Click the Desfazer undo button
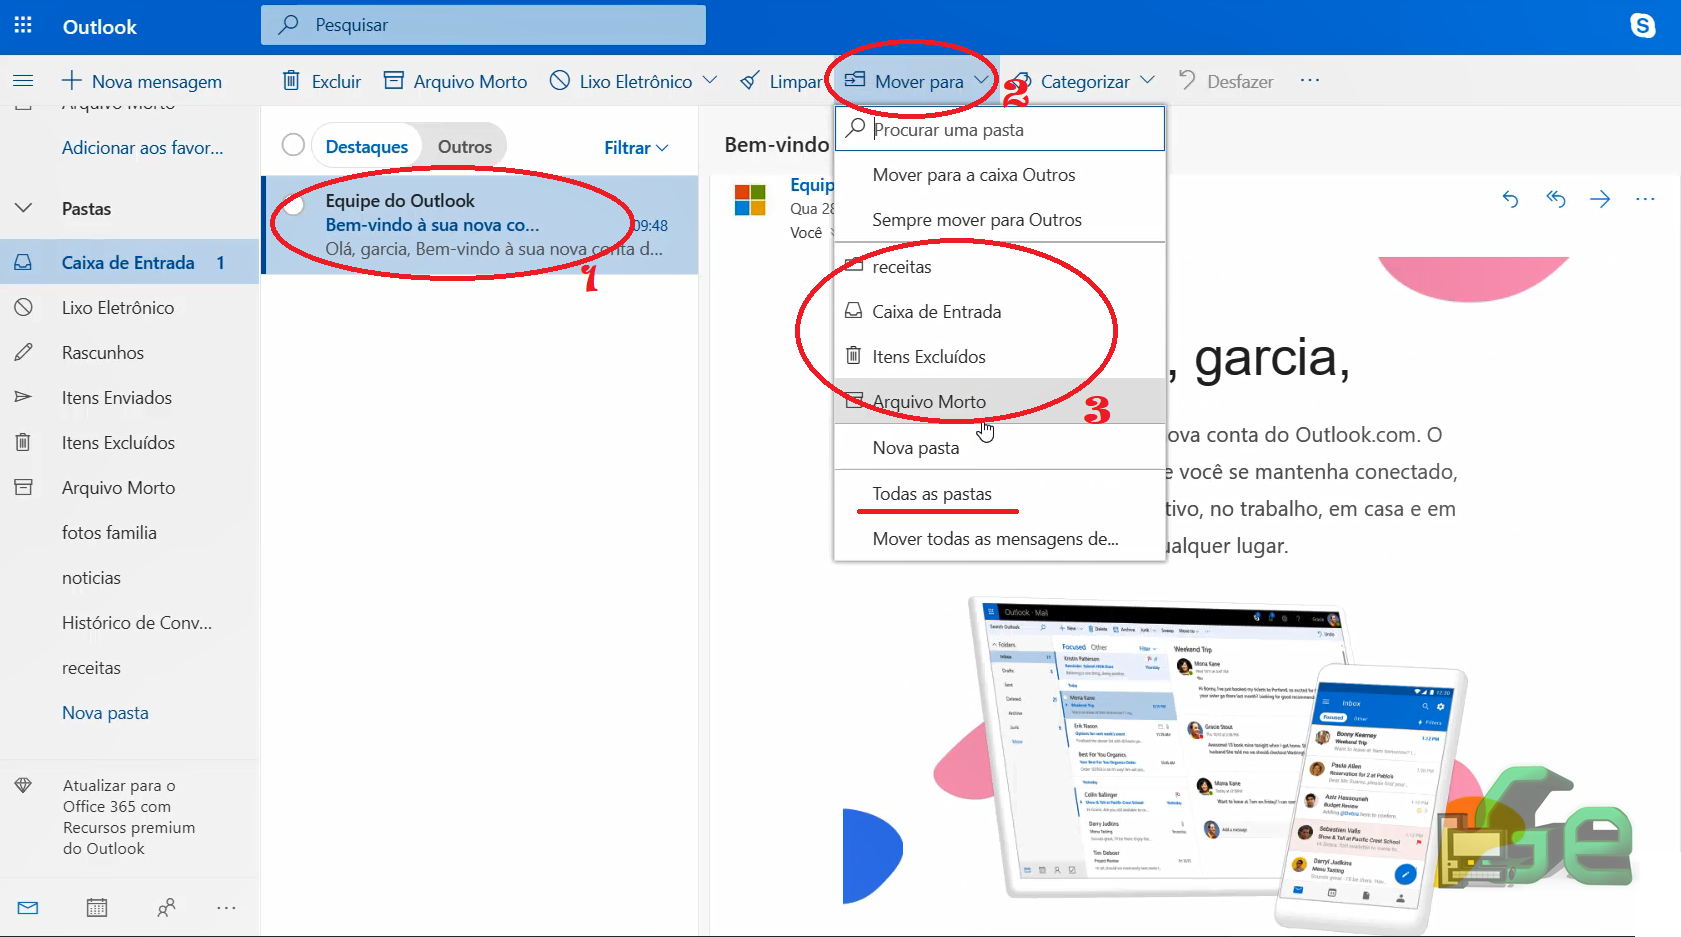 (1226, 81)
